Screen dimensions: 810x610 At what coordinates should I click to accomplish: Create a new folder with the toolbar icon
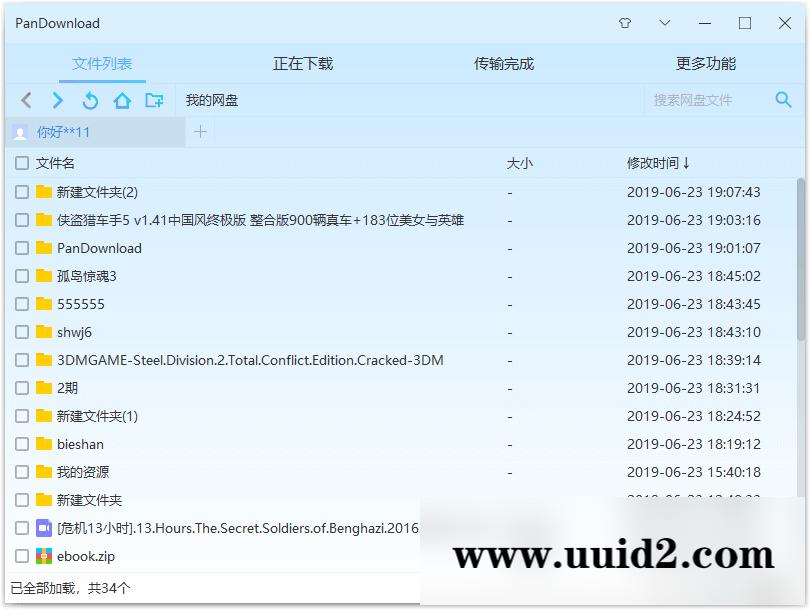click(x=153, y=100)
